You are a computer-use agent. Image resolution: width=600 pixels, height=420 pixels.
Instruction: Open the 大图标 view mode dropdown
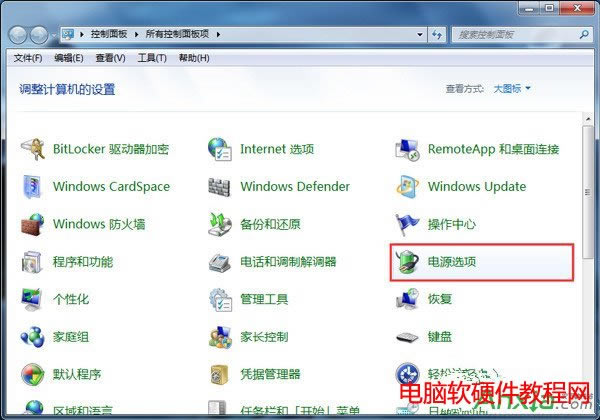(512, 89)
